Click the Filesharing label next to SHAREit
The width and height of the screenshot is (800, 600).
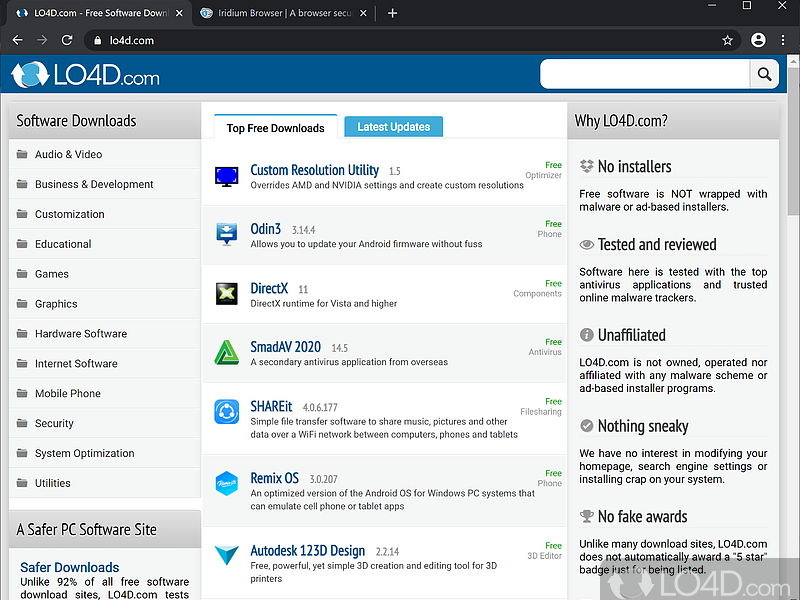coord(541,412)
